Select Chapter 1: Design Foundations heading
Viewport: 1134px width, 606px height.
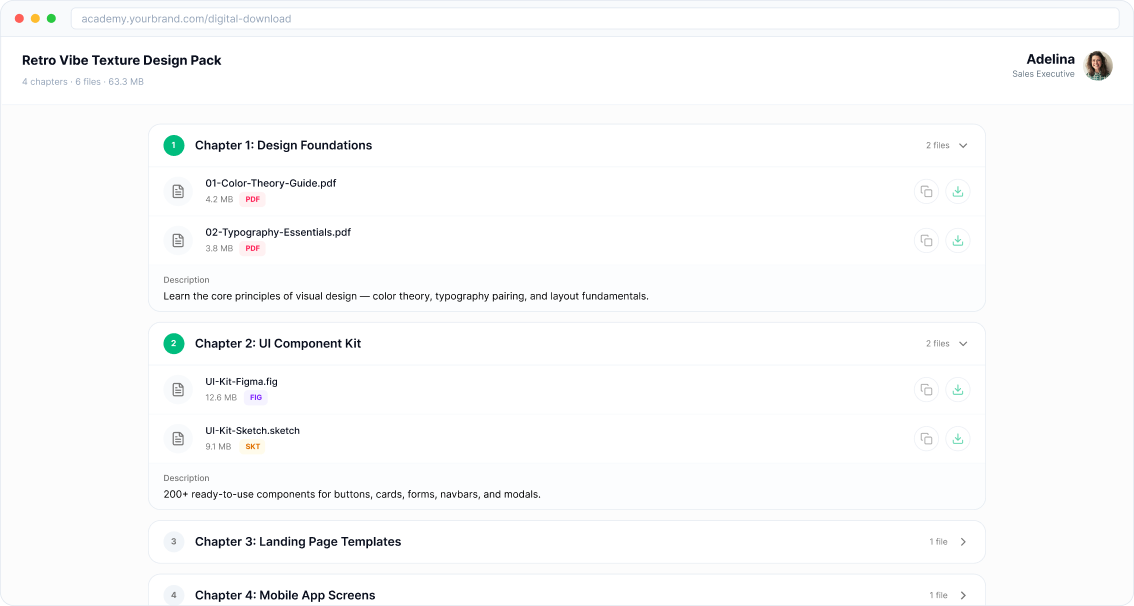coord(283,146)
